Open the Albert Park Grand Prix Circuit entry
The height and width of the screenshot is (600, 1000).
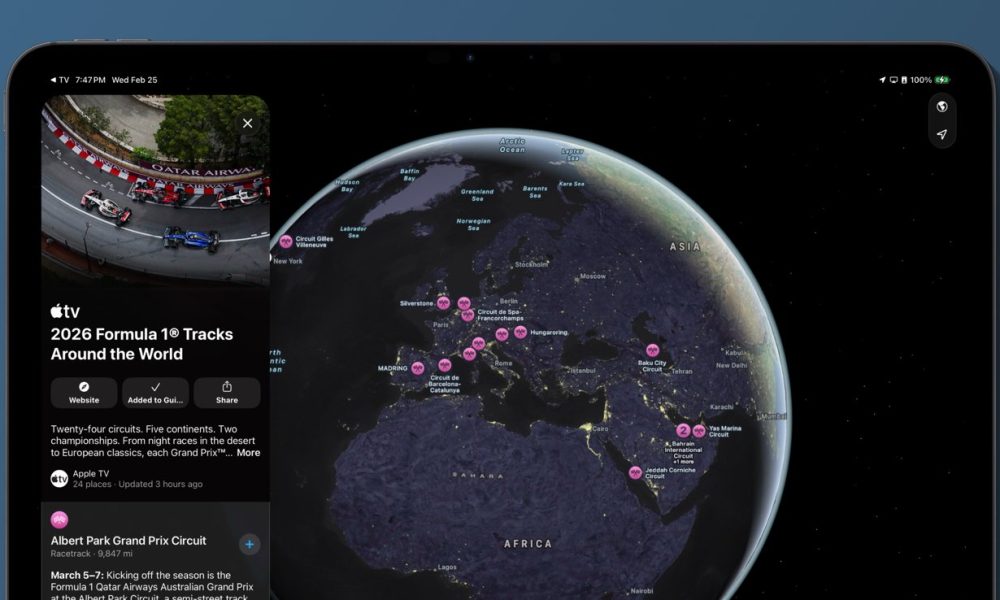pyautogui.click(x=129, y=541)
